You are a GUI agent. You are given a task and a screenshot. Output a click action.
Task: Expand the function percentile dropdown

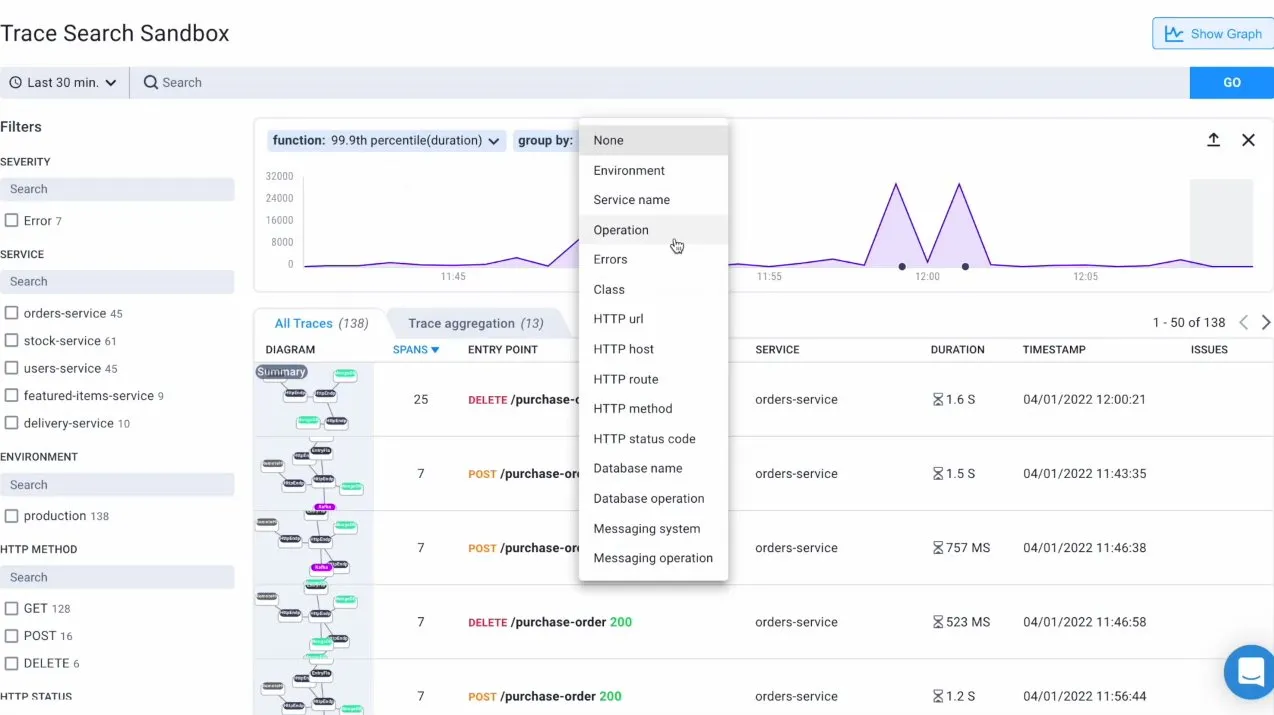coord(386,140)
